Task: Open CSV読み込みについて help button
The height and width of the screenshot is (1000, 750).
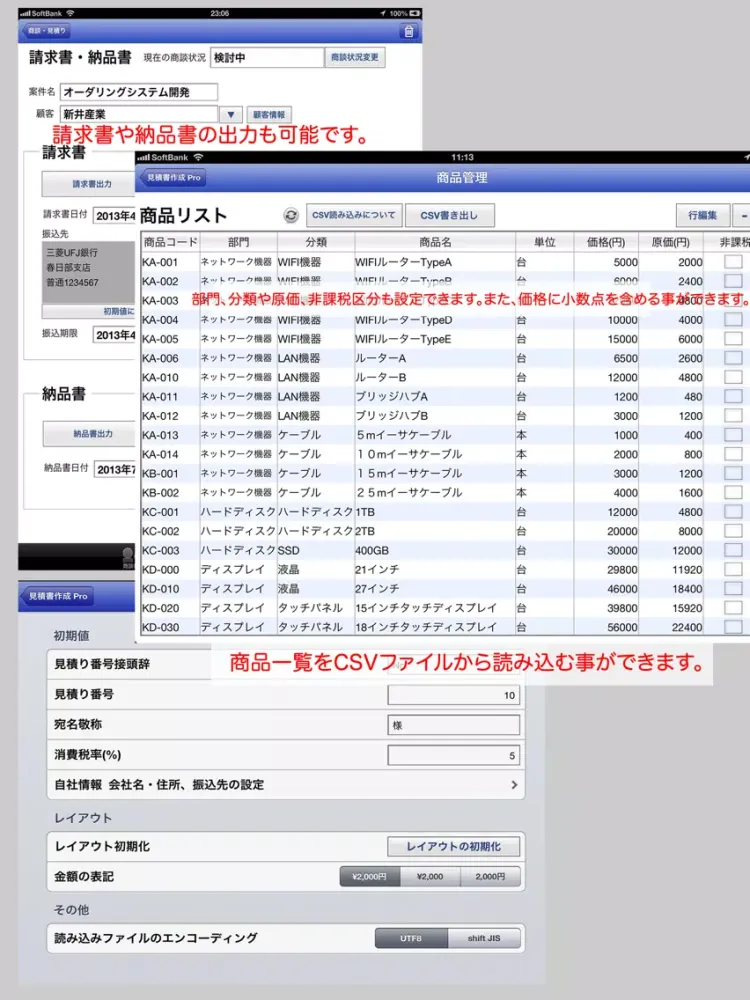Action: click(354, 215)
